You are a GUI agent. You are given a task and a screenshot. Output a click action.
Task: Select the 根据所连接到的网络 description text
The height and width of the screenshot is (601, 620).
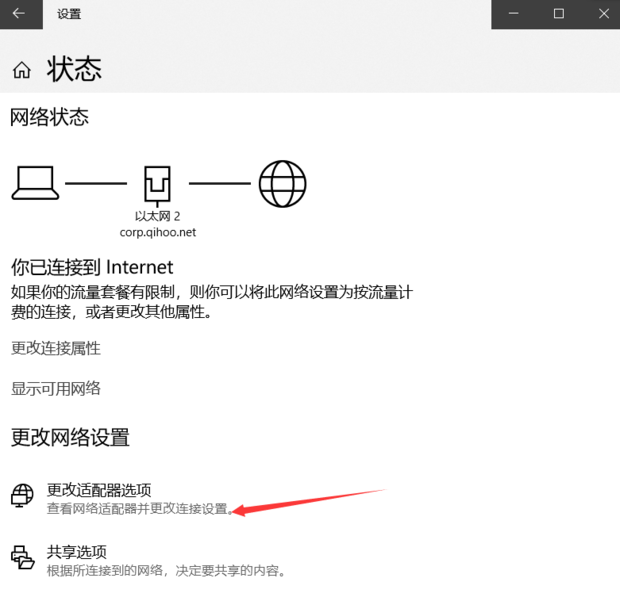point(166,571)
